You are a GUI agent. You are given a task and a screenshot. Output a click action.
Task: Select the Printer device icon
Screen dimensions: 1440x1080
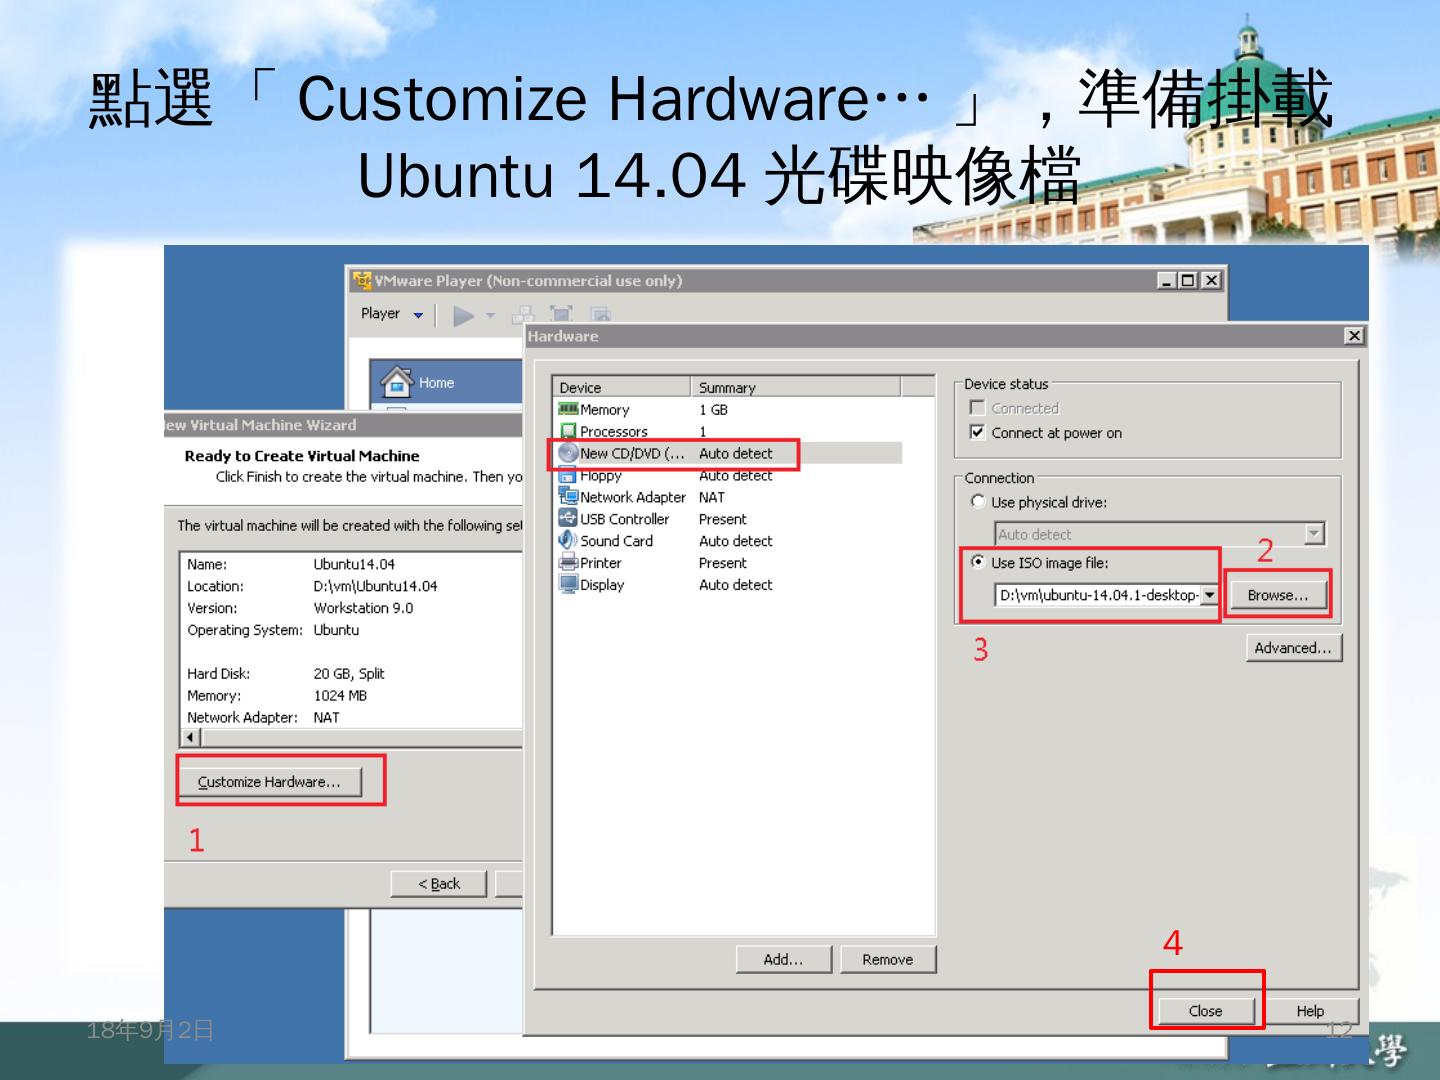pyautogui.click(x=568, y=562)
